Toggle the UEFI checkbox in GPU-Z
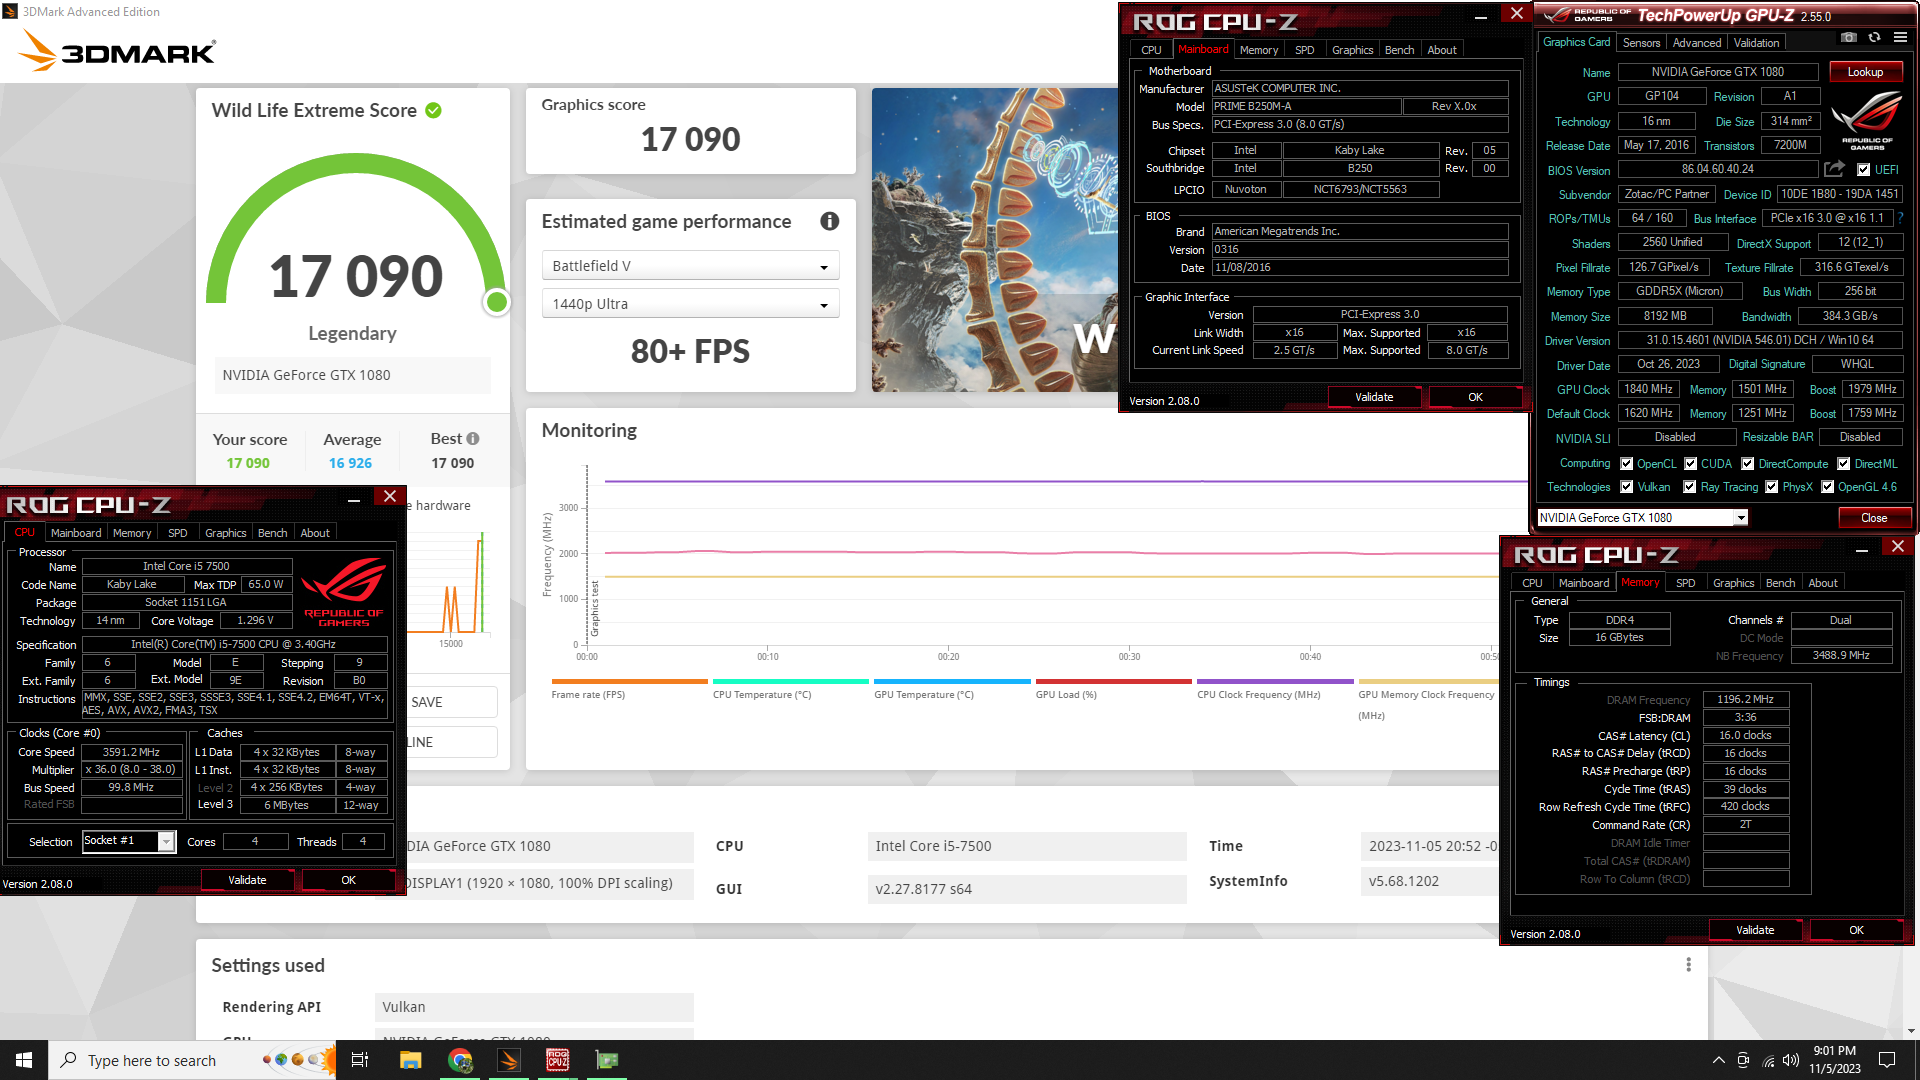This screenshot has width=1920, height=1080. coord(1863,170)
